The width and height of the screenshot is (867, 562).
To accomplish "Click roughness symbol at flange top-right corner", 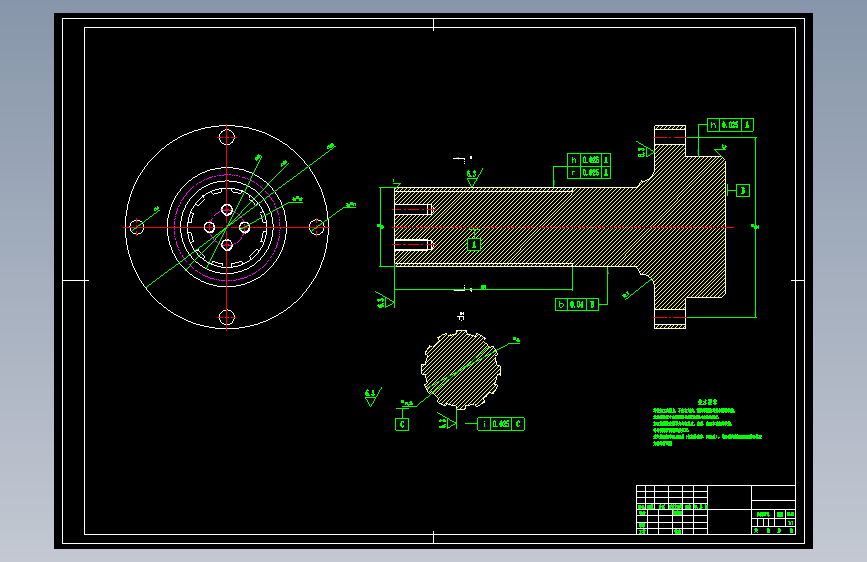I will click(721, 150).
